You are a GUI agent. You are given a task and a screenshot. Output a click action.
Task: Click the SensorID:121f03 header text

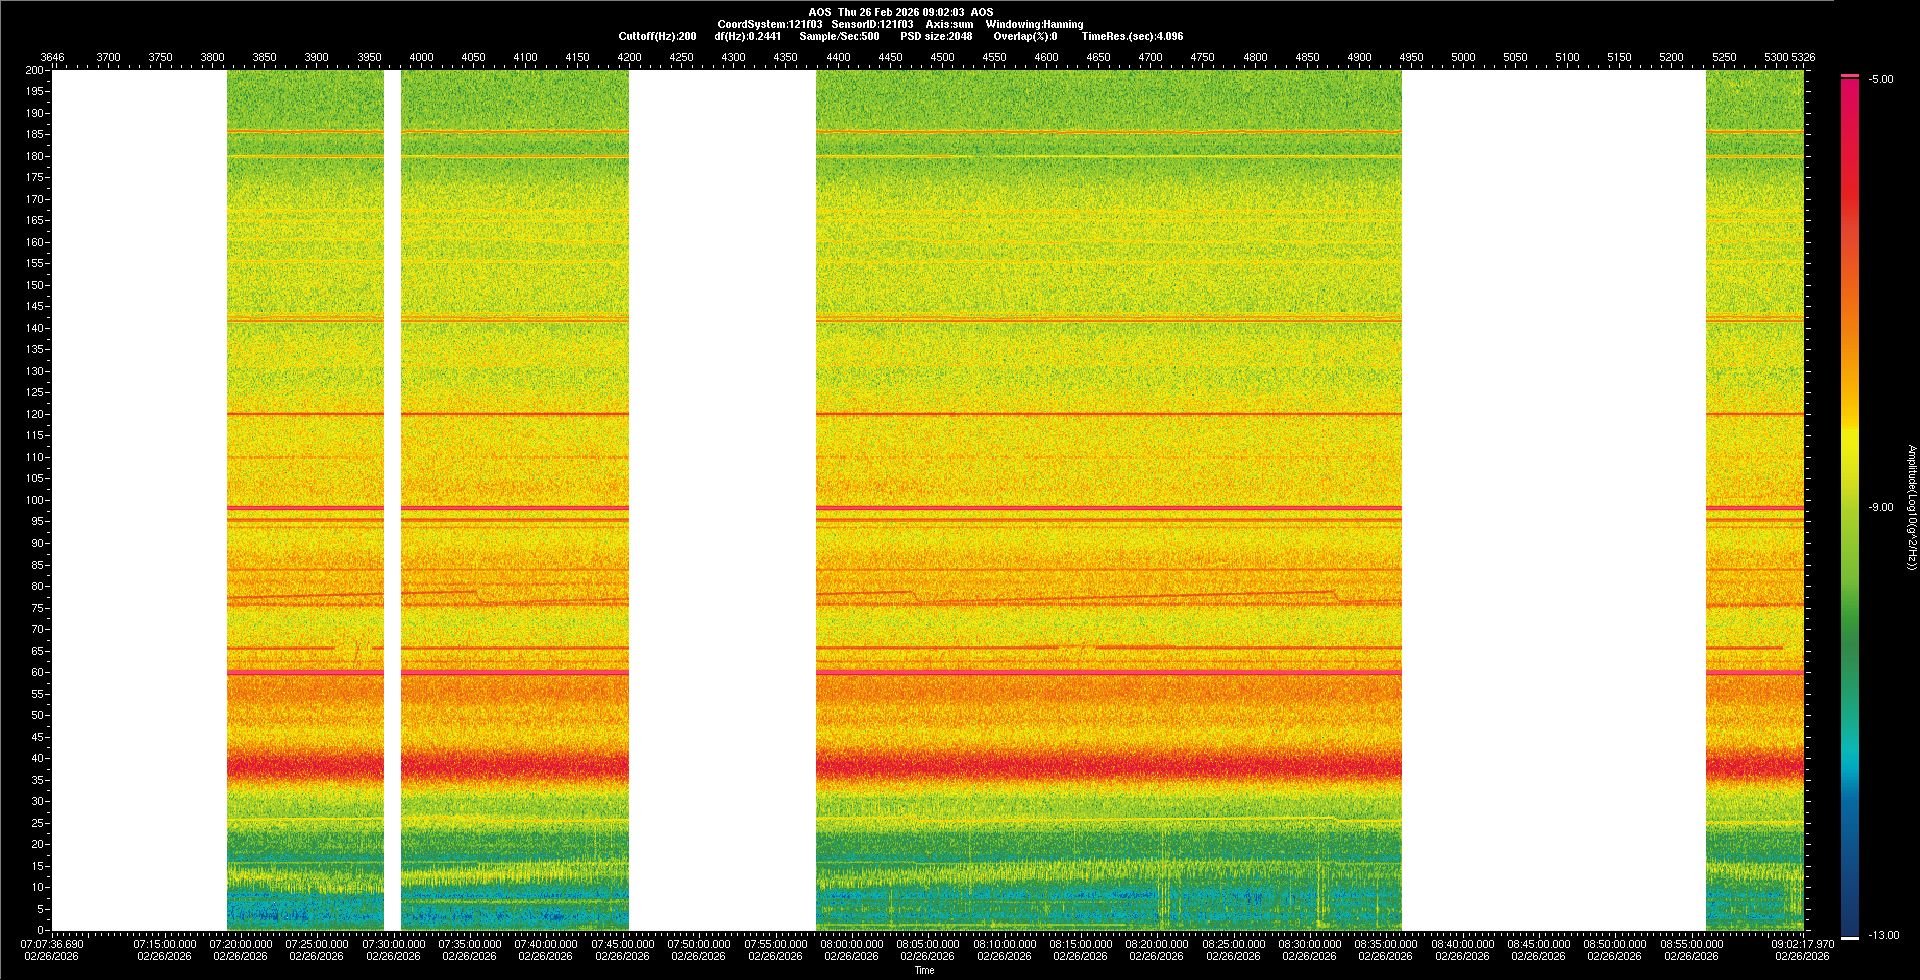872,24
